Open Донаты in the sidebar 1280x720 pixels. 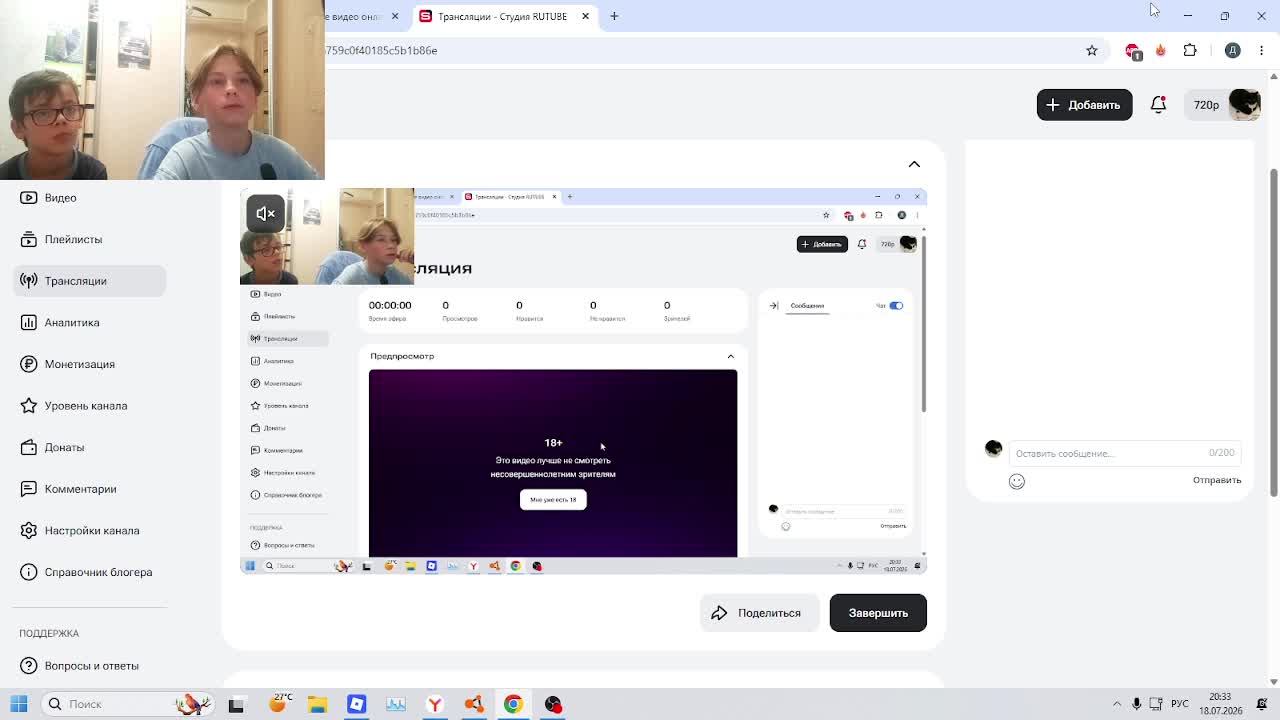[x=90, y=447]
